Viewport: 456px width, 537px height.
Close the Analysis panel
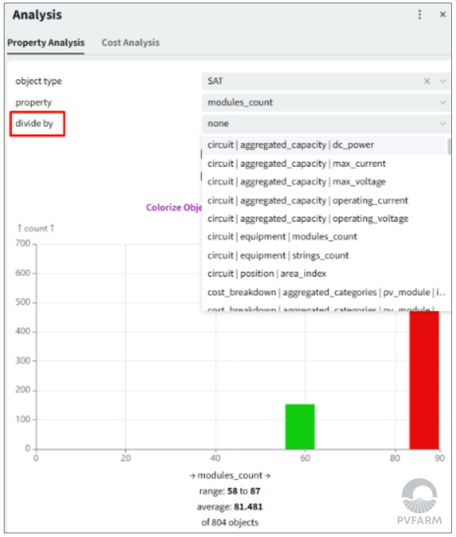443,14
